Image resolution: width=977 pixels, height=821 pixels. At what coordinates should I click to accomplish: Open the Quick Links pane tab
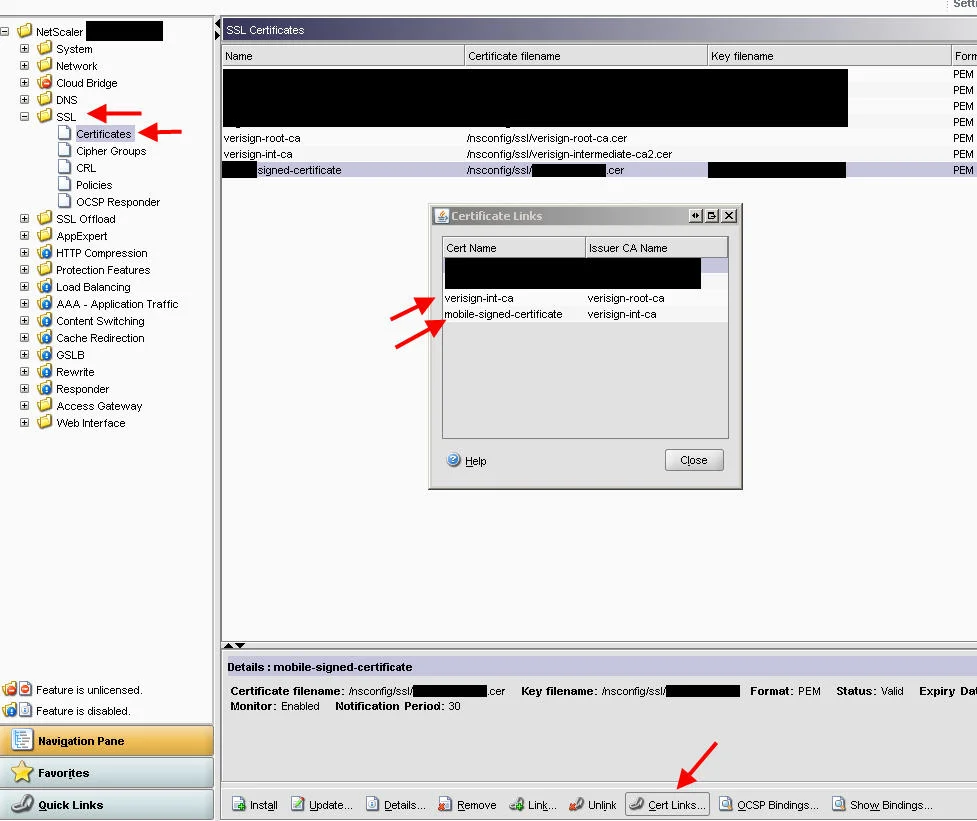[x=107, y=804]
